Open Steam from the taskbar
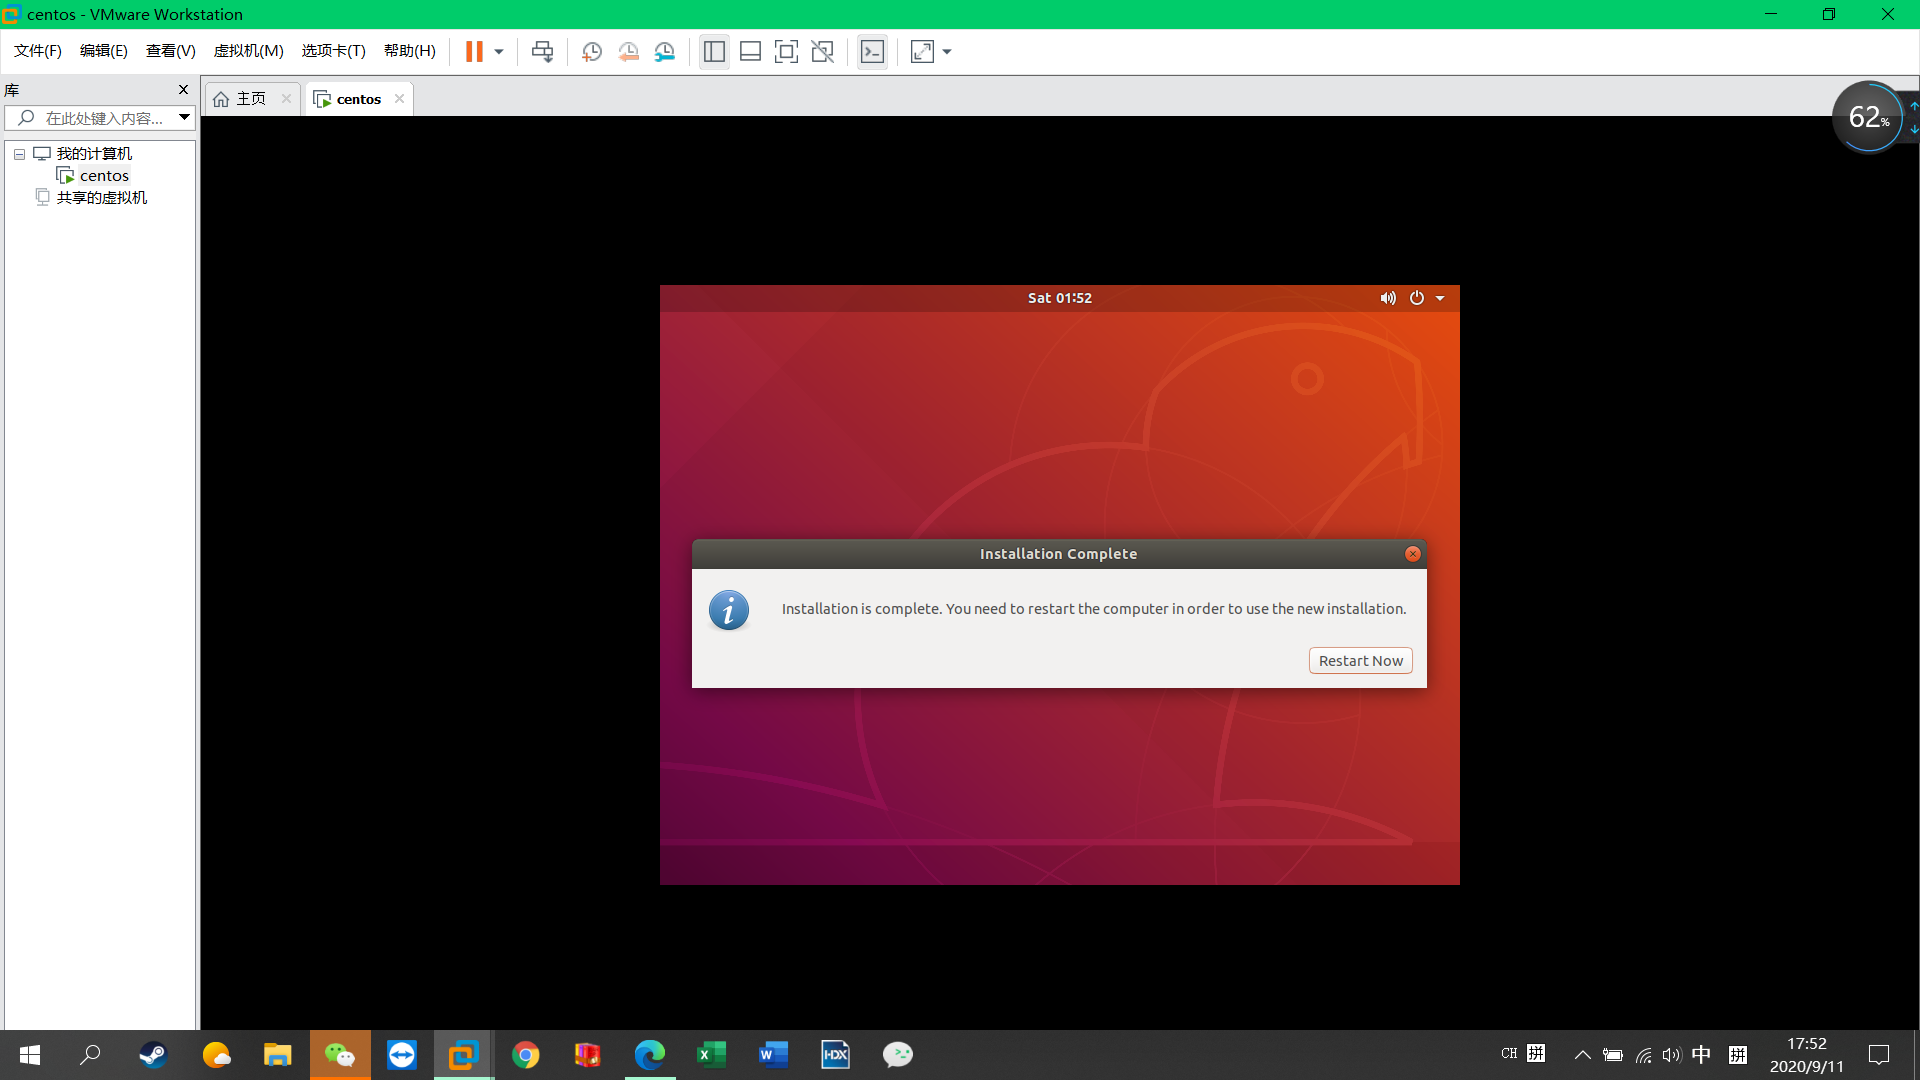1920x1080 pixels. [153, 1055]
